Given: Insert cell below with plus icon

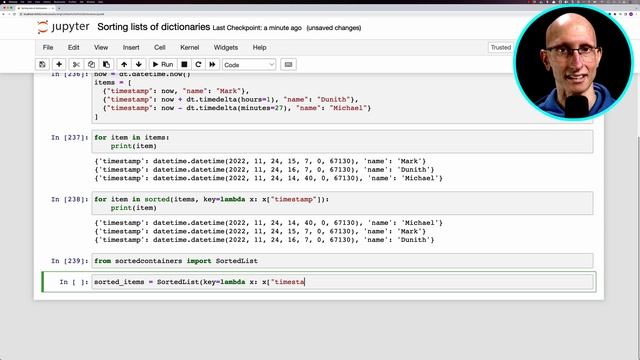Looking at the screenshot, I should tap(59, 64).
